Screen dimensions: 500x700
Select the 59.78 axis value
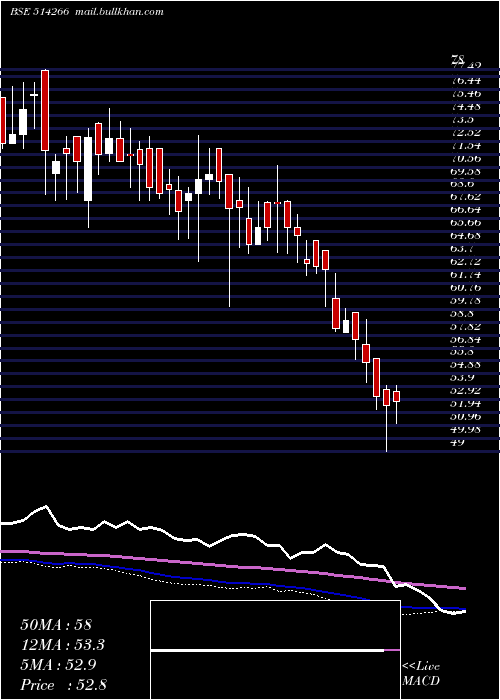[x=465, y=301]
